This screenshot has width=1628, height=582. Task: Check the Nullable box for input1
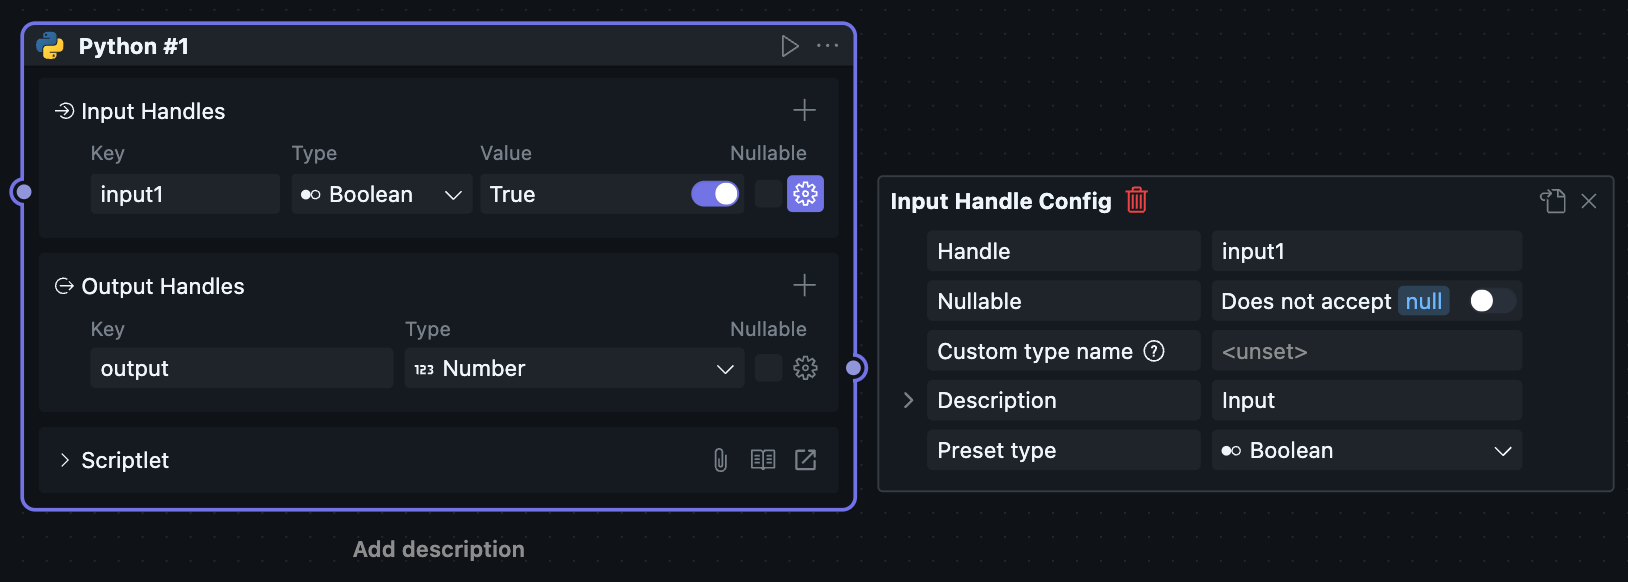point(768,194)
